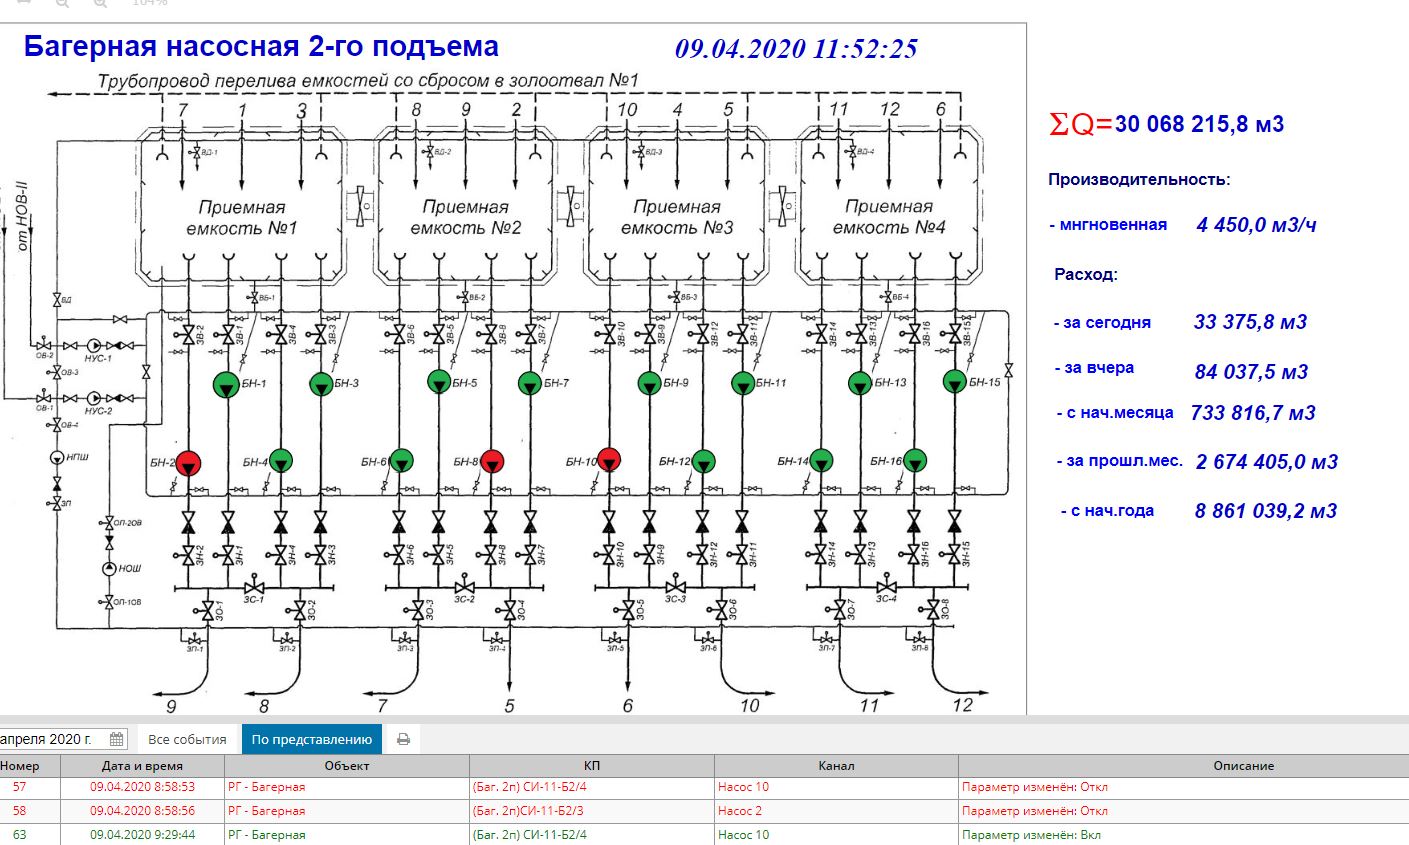Image resolution: width=1409 pixels, height=845 pixels.
Task: Click the red pump indicator БН-2
Action: click(189, 461)
